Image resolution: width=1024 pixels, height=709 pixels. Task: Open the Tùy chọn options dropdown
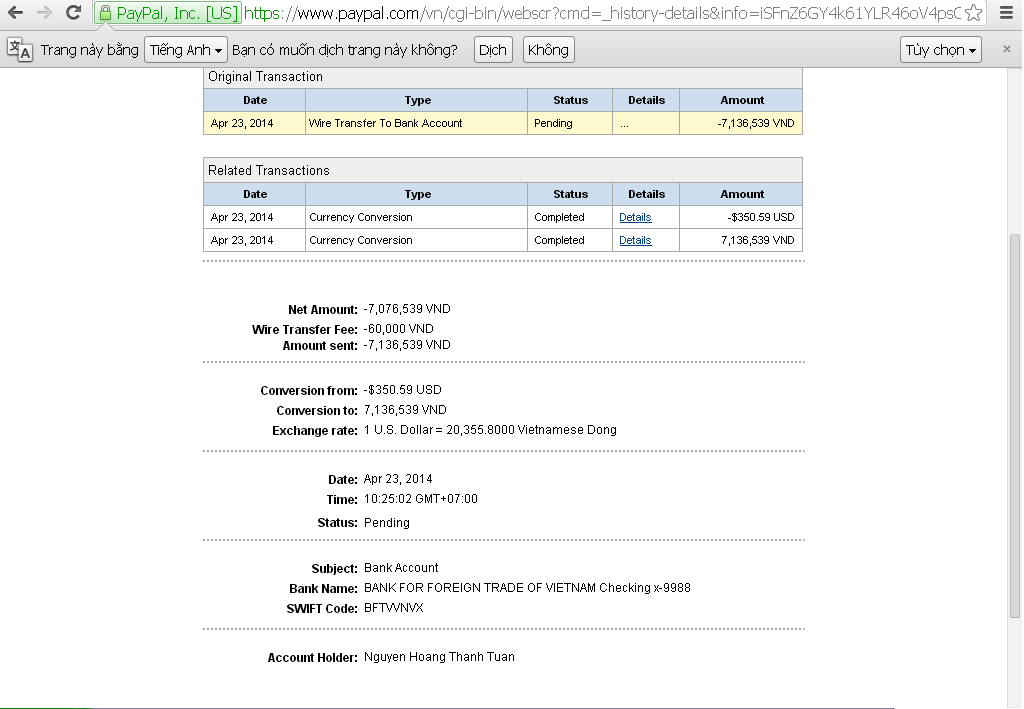941,50
